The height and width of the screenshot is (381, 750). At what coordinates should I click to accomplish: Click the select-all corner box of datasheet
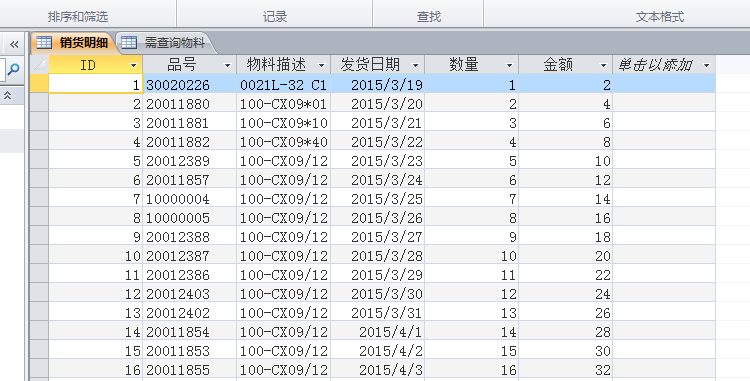pos(39,65)
